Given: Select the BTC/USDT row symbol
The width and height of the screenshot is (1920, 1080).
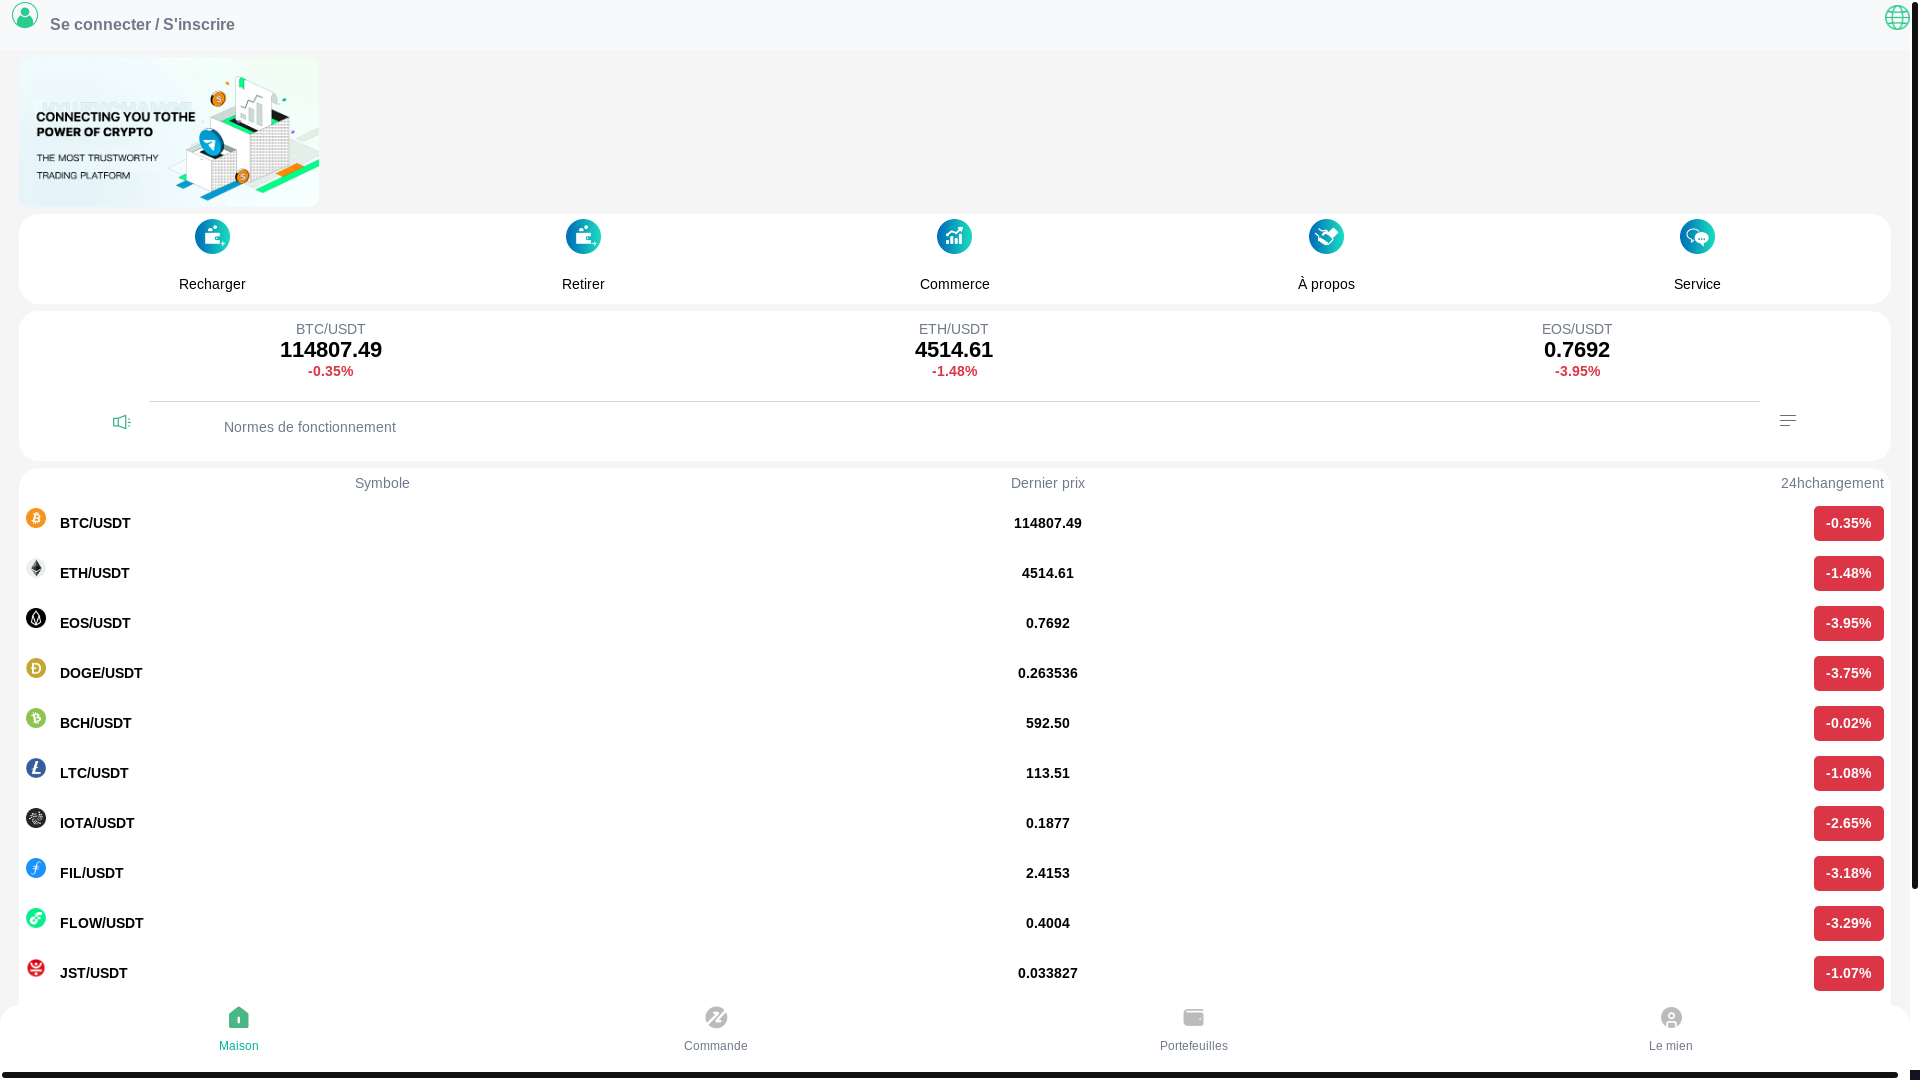Looking at the screenshot, I should click(95, 523).
